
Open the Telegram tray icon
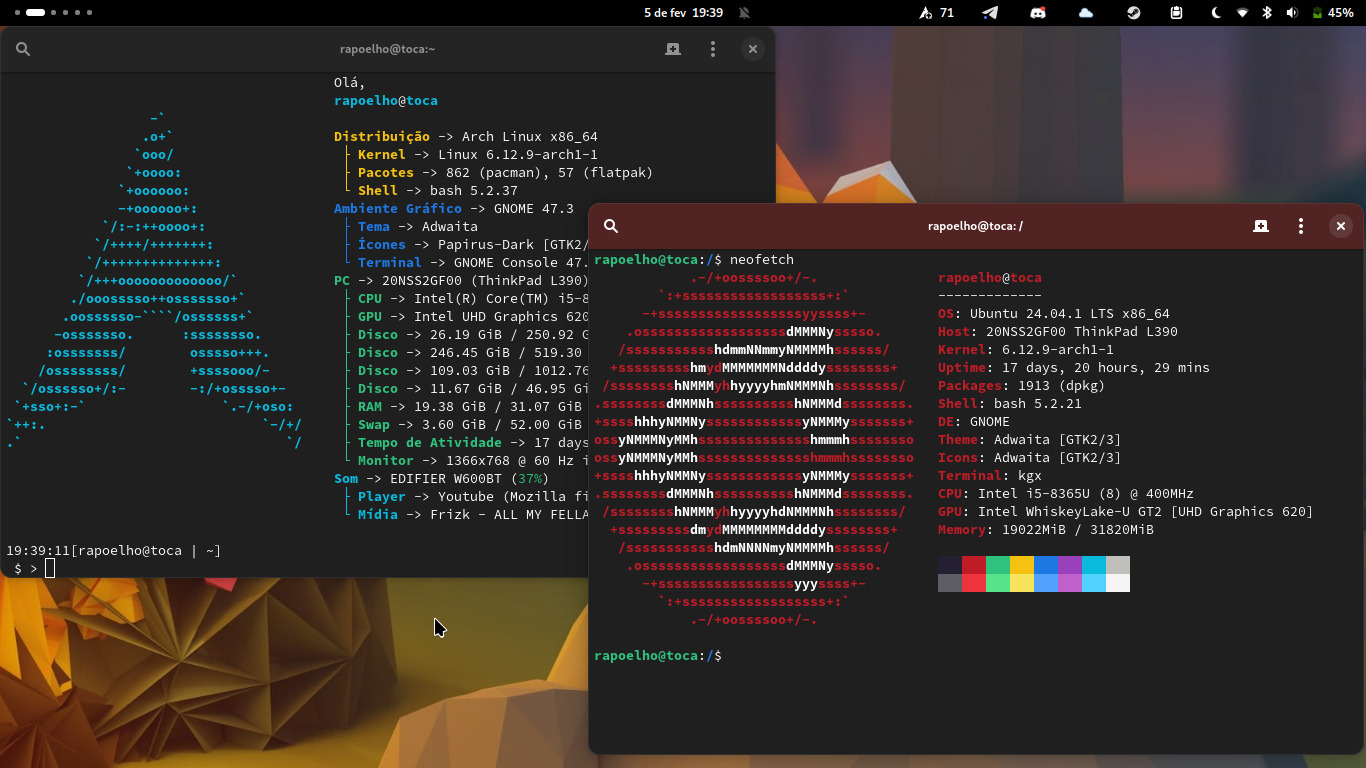pyautogui.click(x=990, y=13)
